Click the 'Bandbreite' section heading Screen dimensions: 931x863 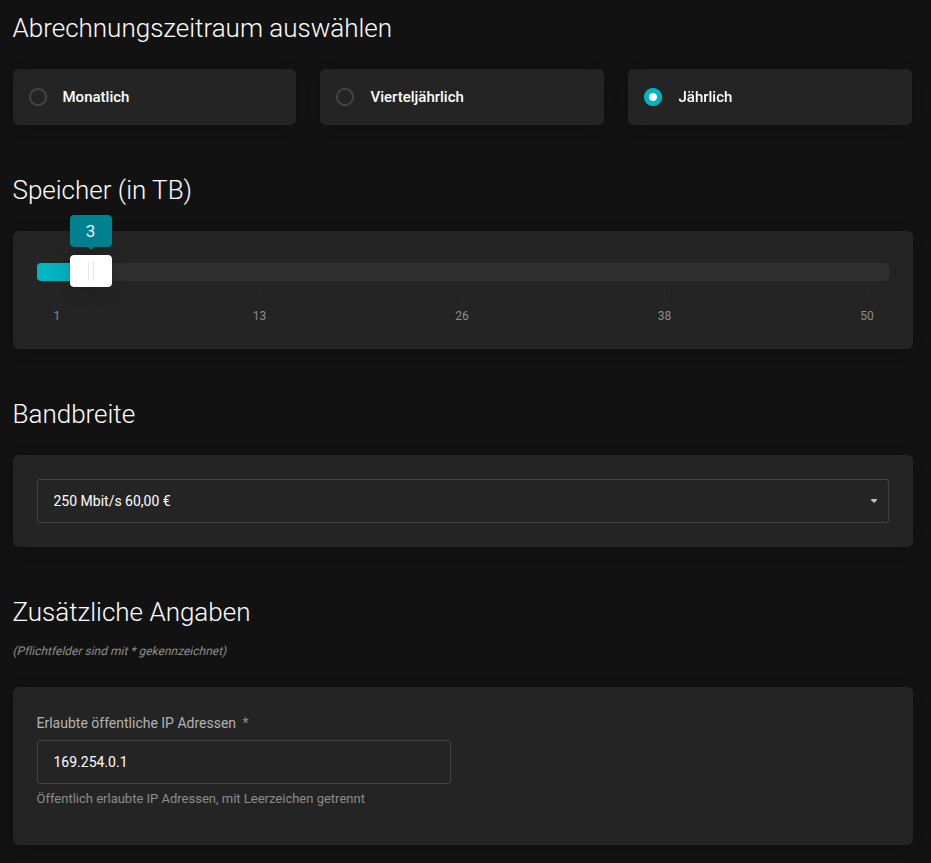click(74, 414)
